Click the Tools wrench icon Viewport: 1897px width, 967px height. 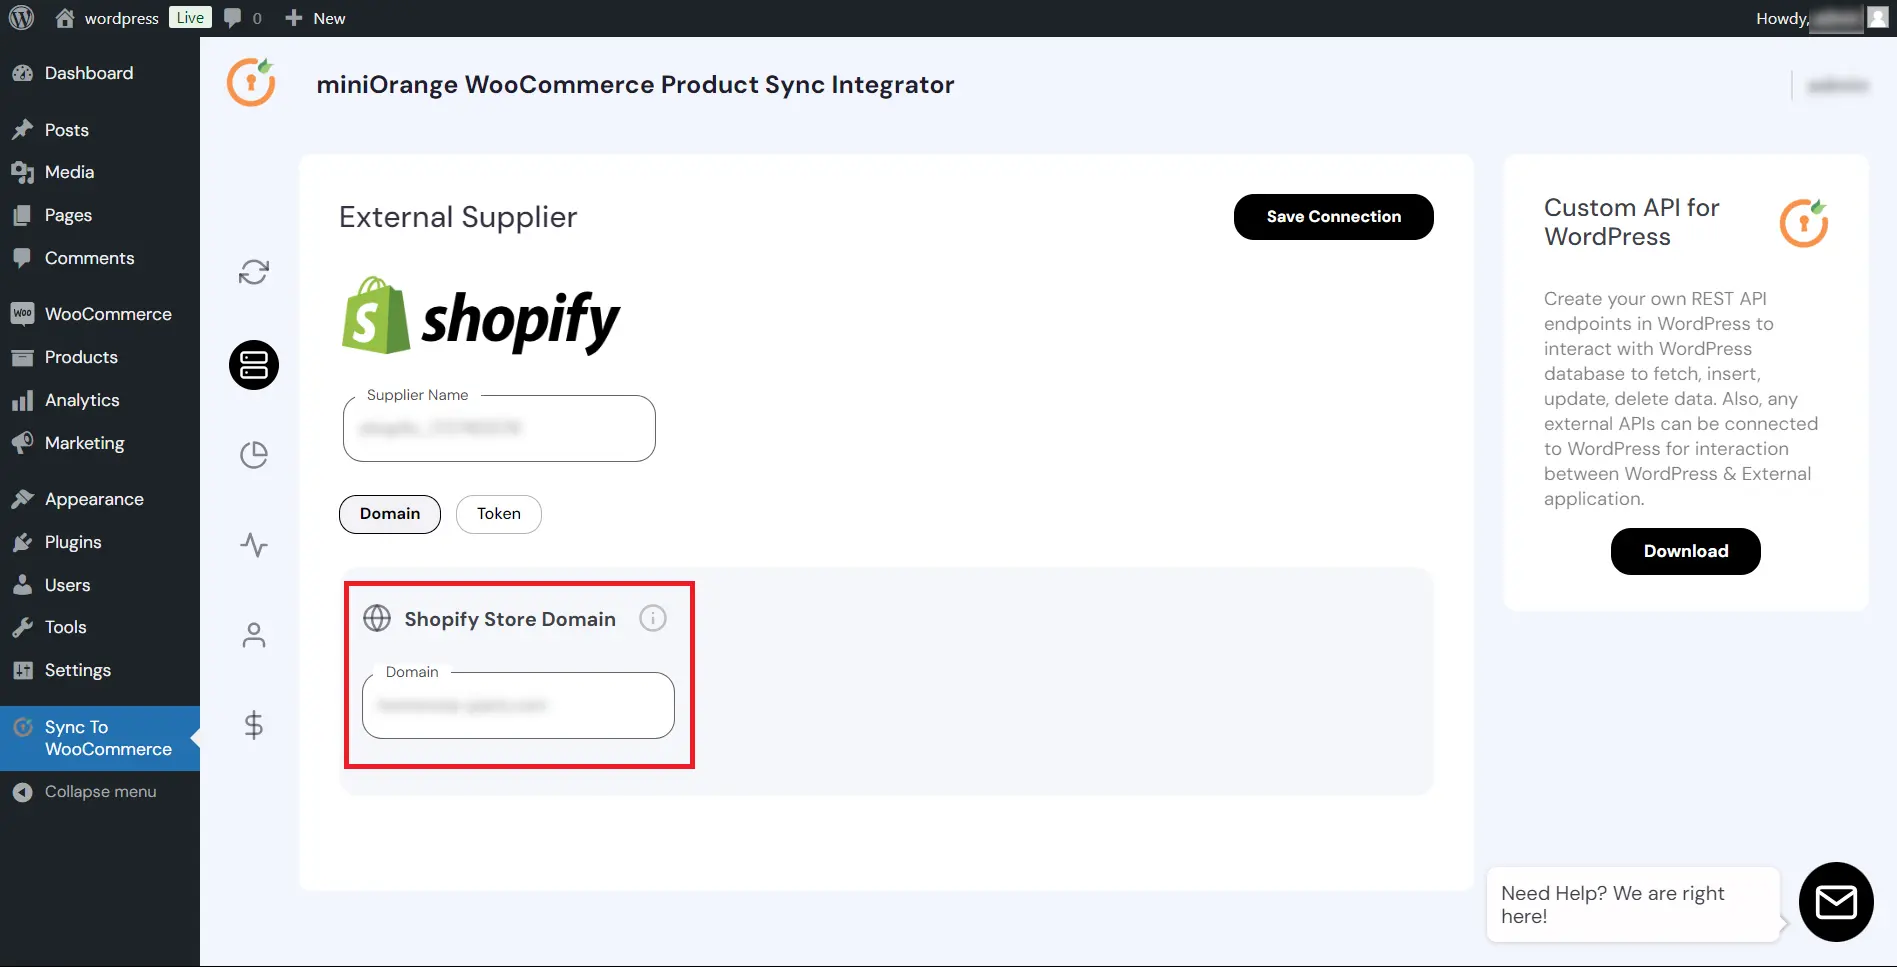[22, 627]
